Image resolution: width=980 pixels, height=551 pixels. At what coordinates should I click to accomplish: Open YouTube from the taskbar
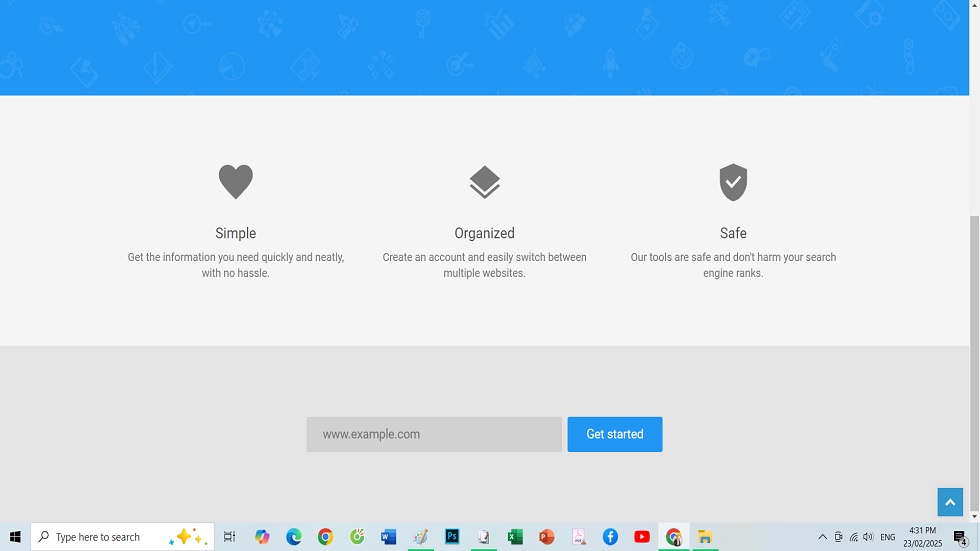(x=642, y=537)
